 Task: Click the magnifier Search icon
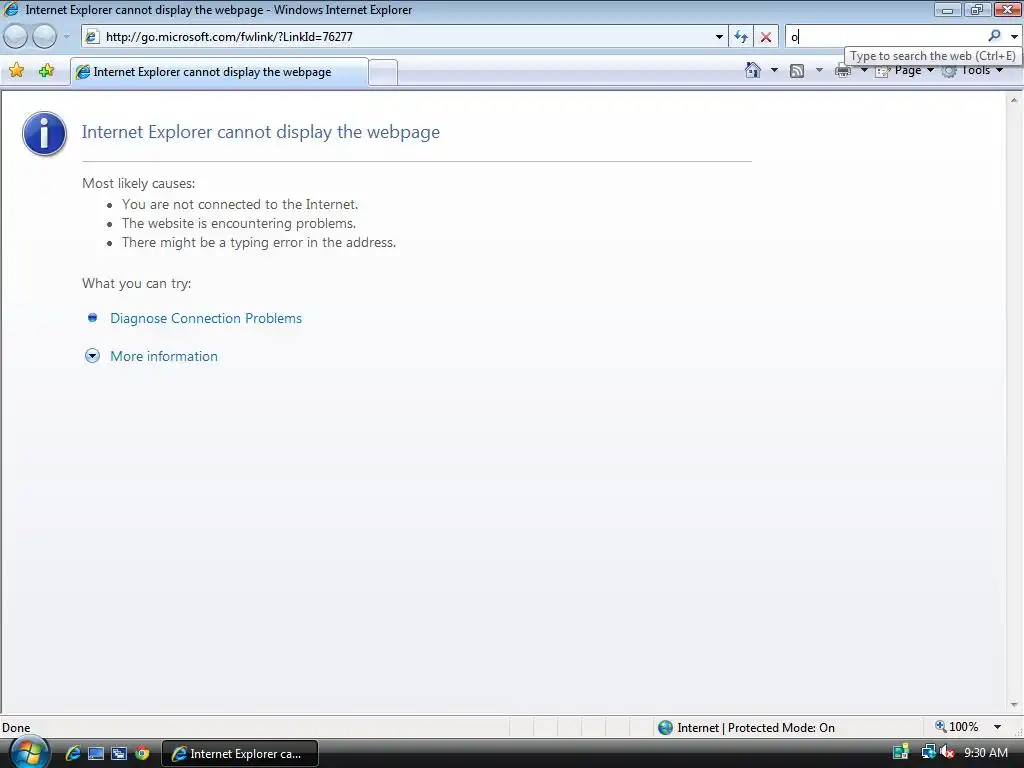tap(995, 36)
